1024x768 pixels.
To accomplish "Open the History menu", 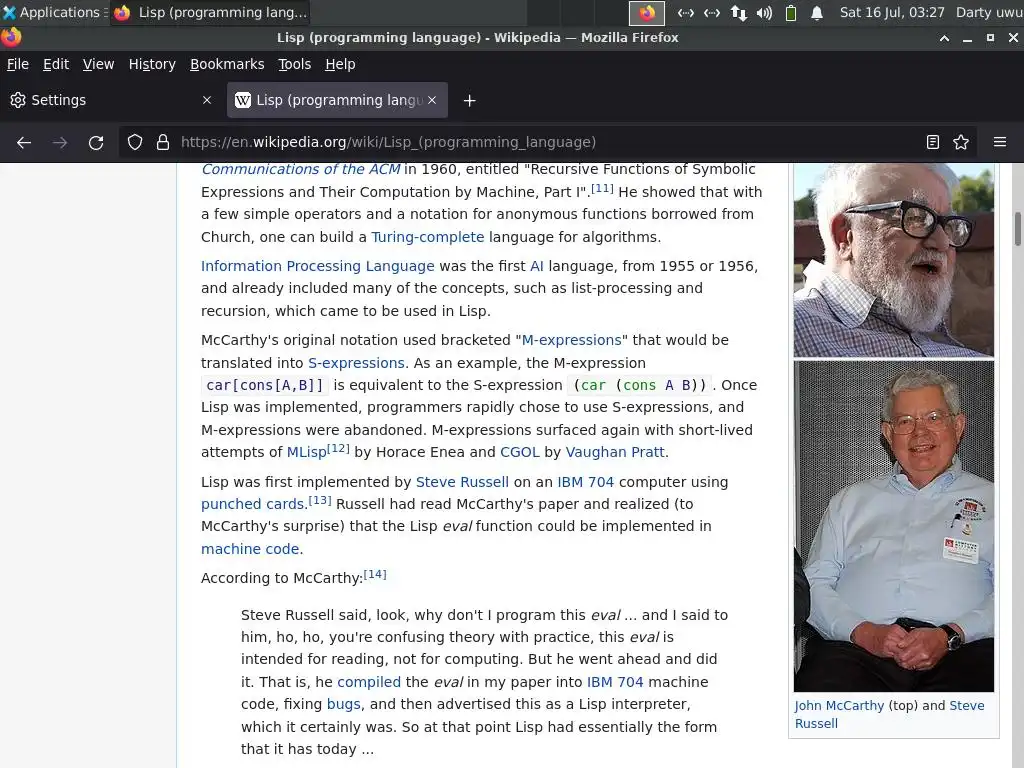I will click(152, 64).
